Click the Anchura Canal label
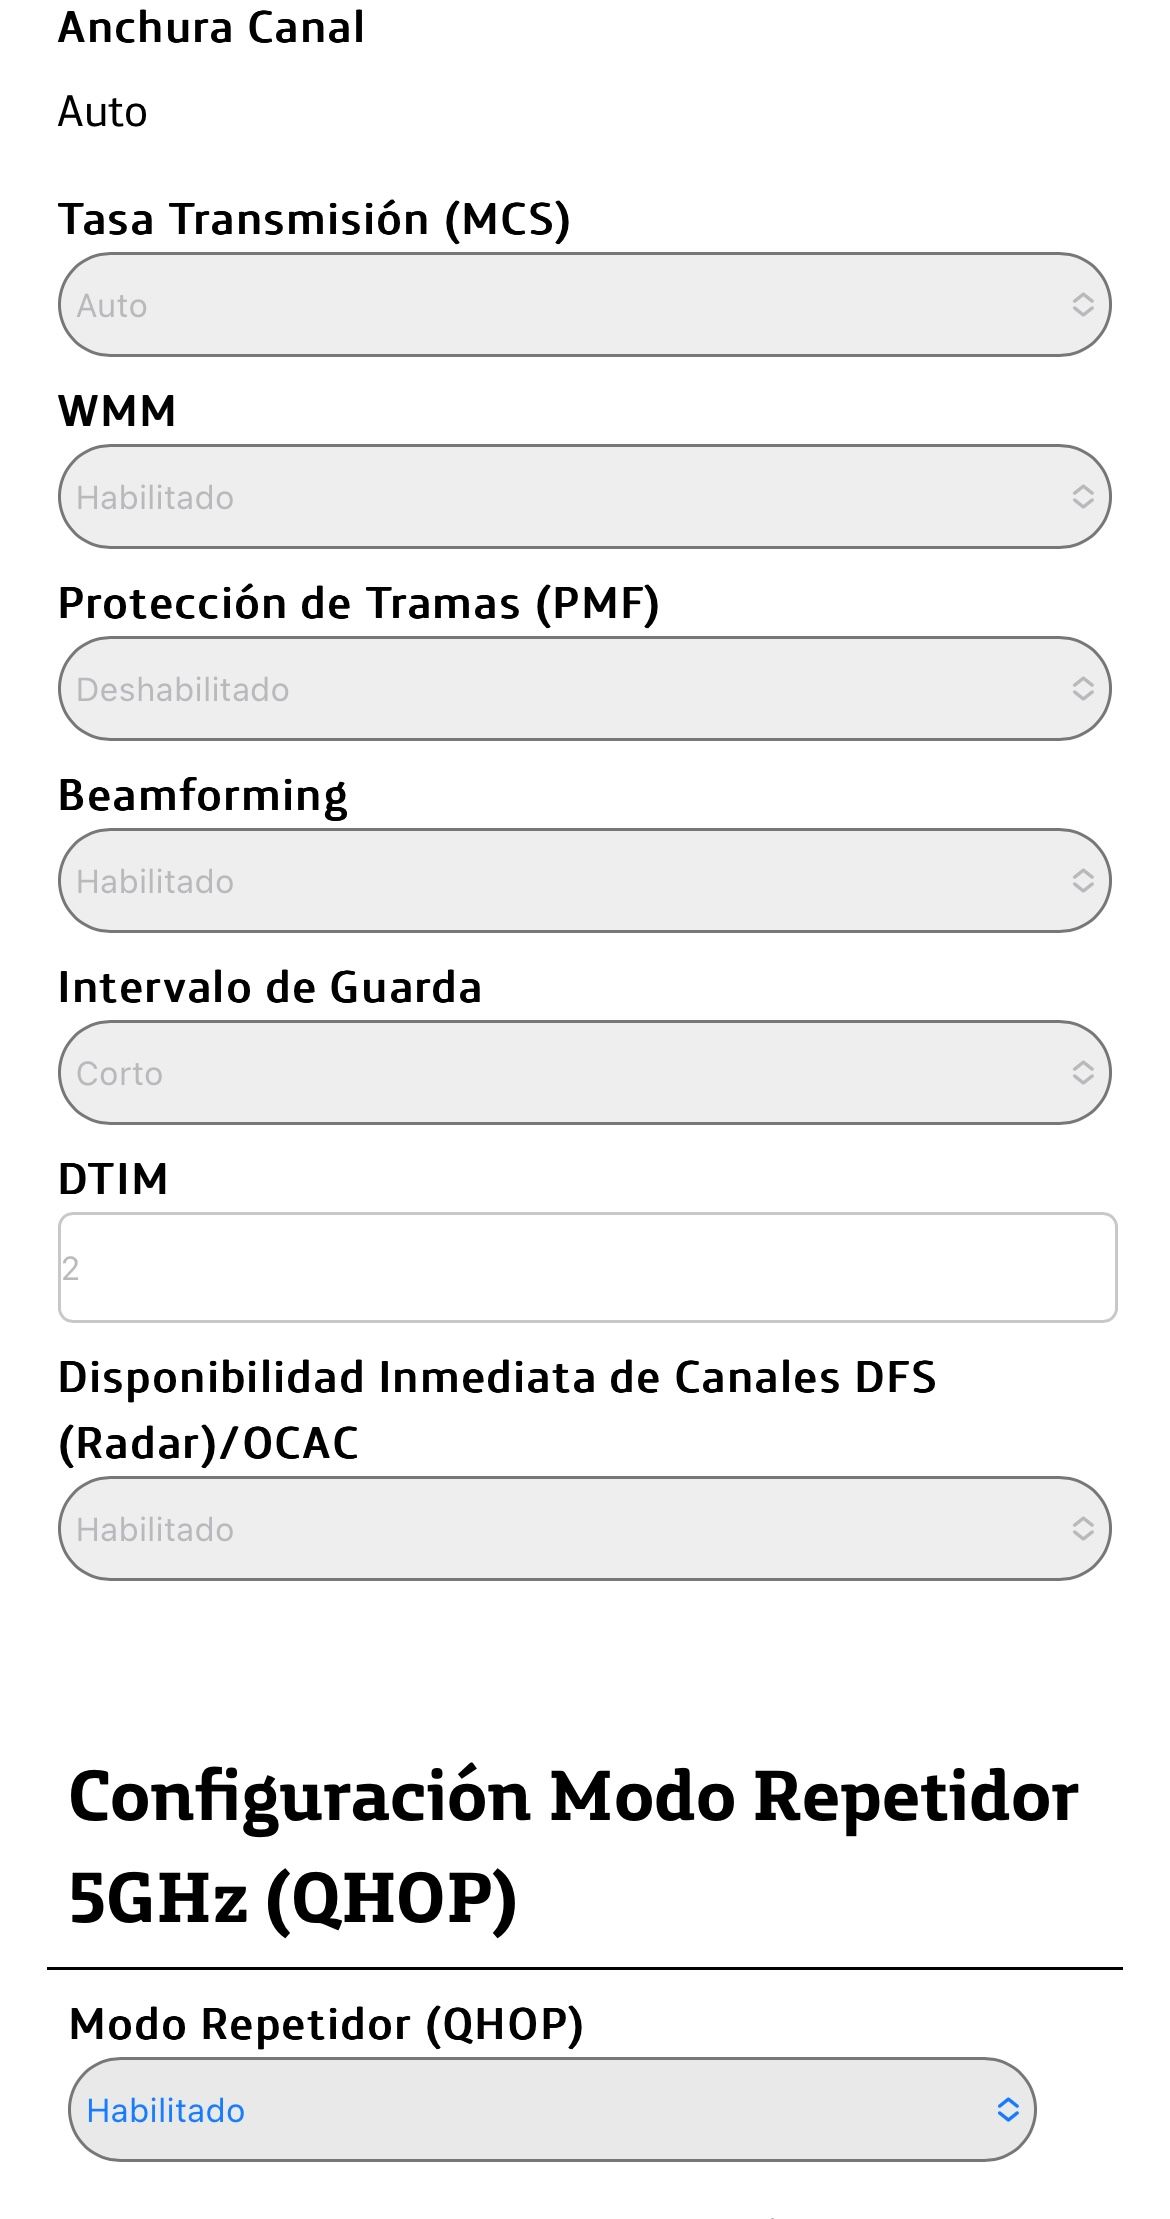This screenshot has width=1170, height=2219. (211, 28)
